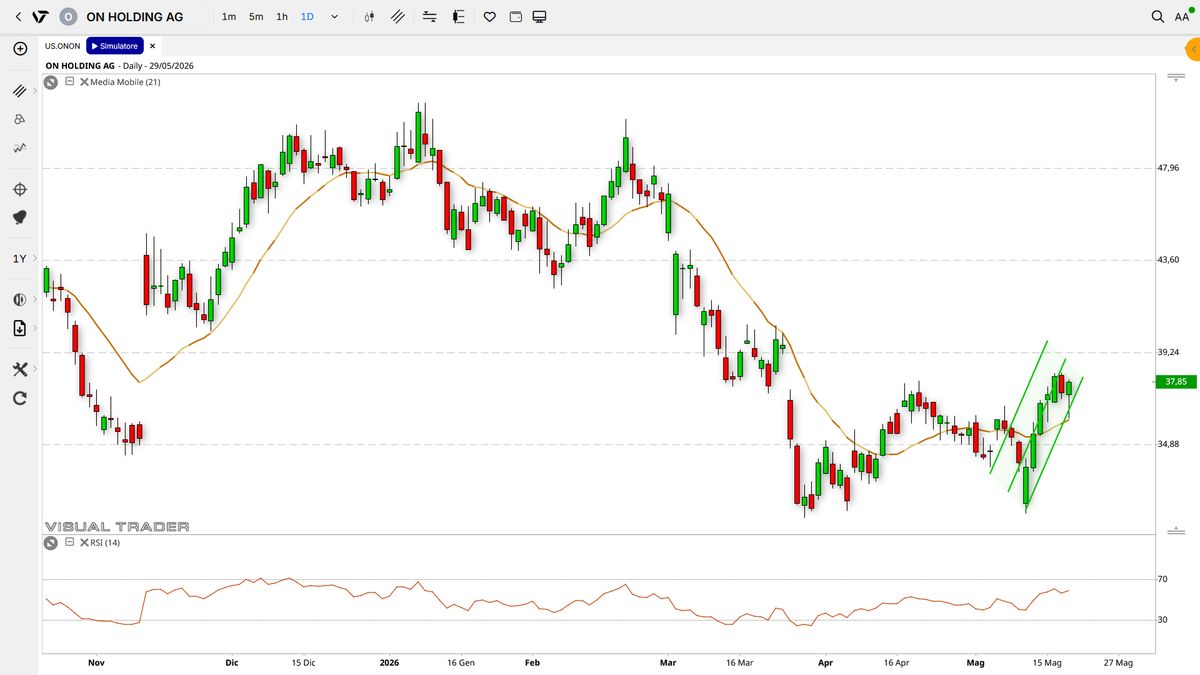The image size is (1200, 675).
Task: Click the download/export file icon
Action: [x=19, y=328]
